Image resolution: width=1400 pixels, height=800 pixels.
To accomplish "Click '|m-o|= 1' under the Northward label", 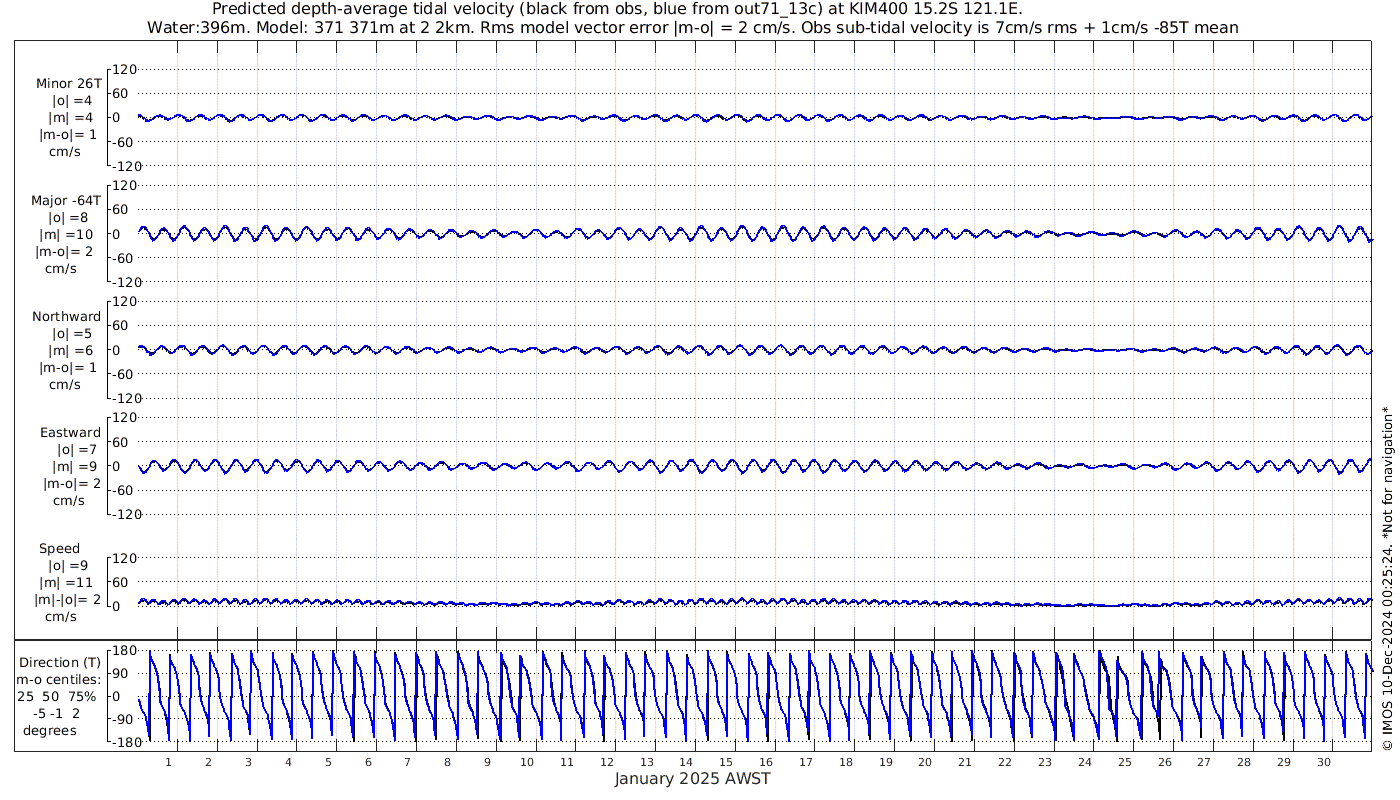I will (68, 367).
